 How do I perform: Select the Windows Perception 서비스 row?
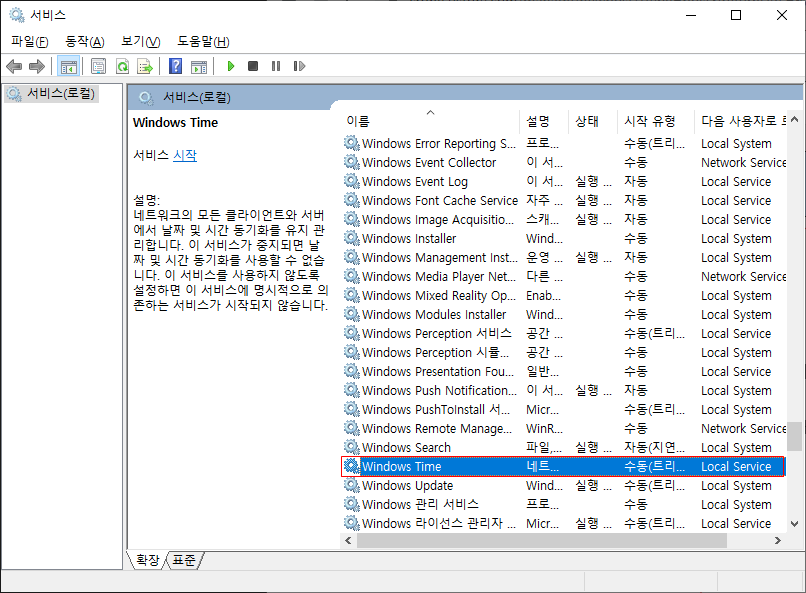(x=563, y=333)
